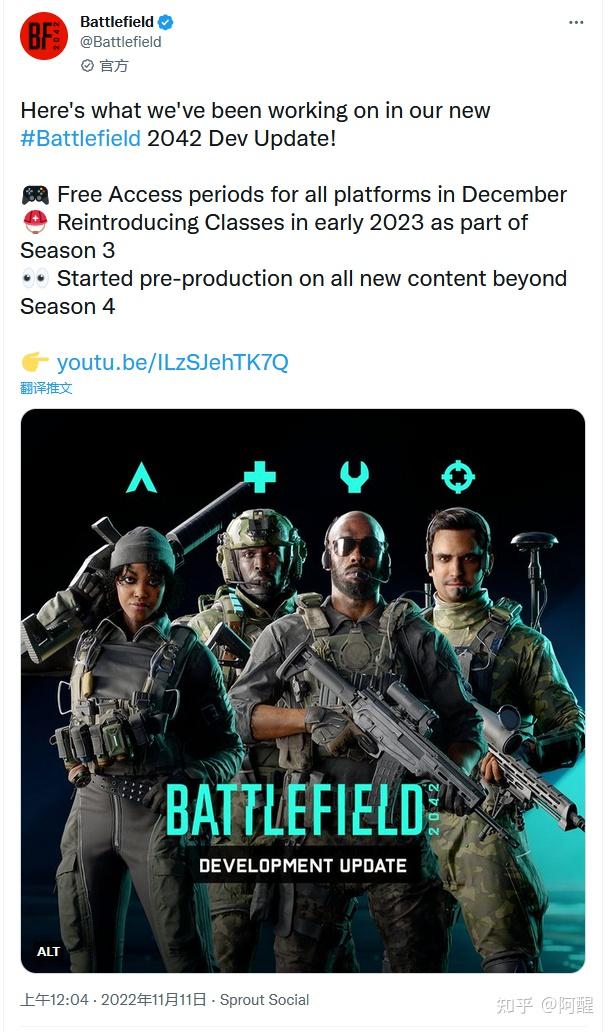The height and width of the screenshot is (1032, 609).
Task: Click the Support class plus icon in image
Action: (259, 477)
